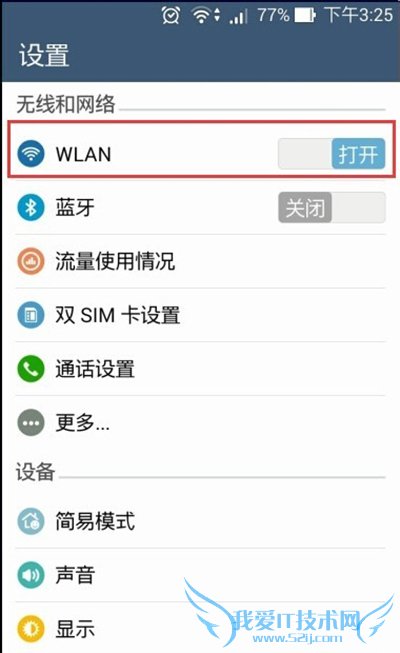Tap the sound speaker icon

(x=31, y=575)
